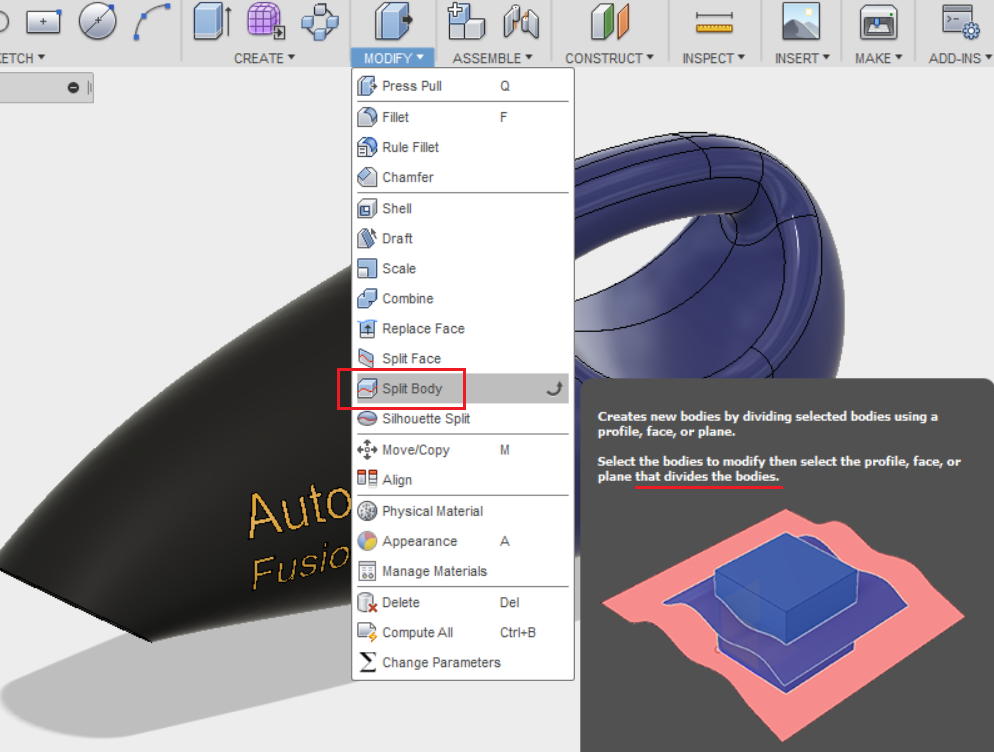Open the CREATE dropdown menu
The image size is (994, 752).
(x=264, y=58)
